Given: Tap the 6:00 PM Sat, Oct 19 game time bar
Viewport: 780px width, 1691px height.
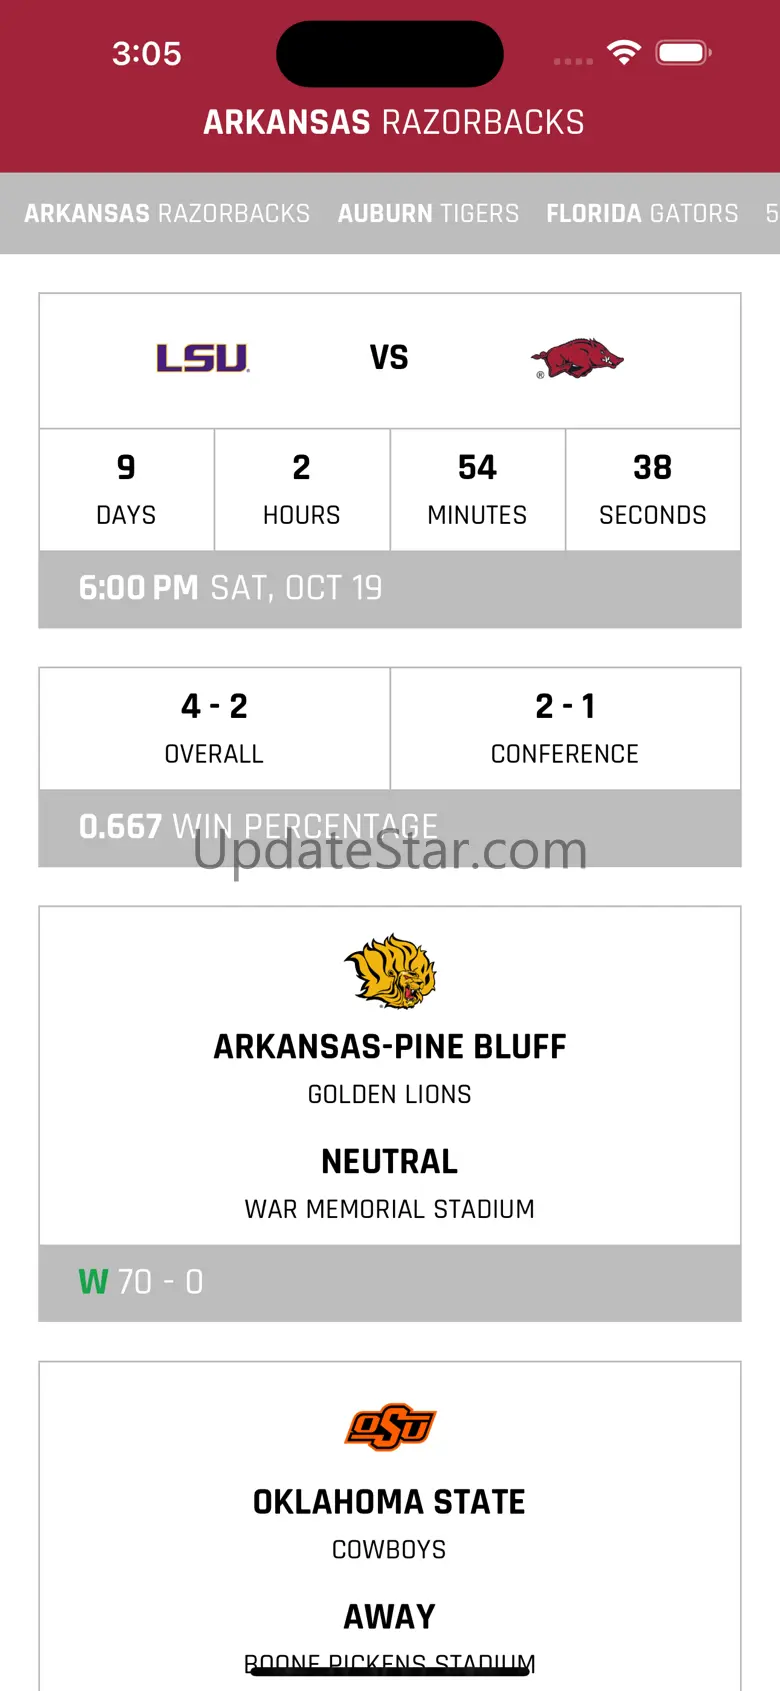Looking at the screenshot, I should pyautogui.click(x=390, y=588).
